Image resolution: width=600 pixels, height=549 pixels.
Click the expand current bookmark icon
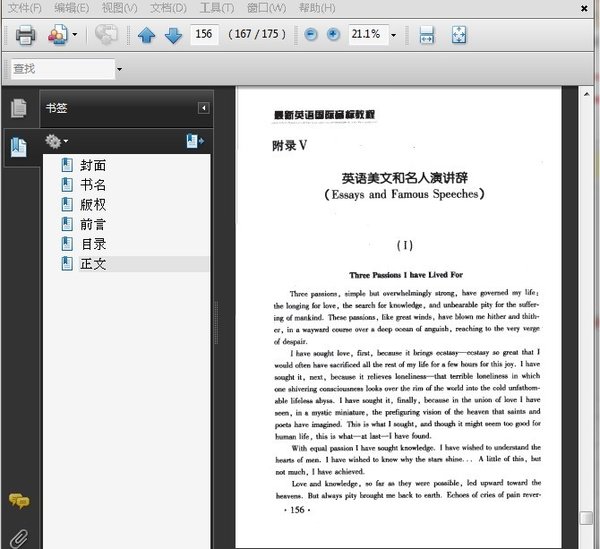[x=194, y=142]
